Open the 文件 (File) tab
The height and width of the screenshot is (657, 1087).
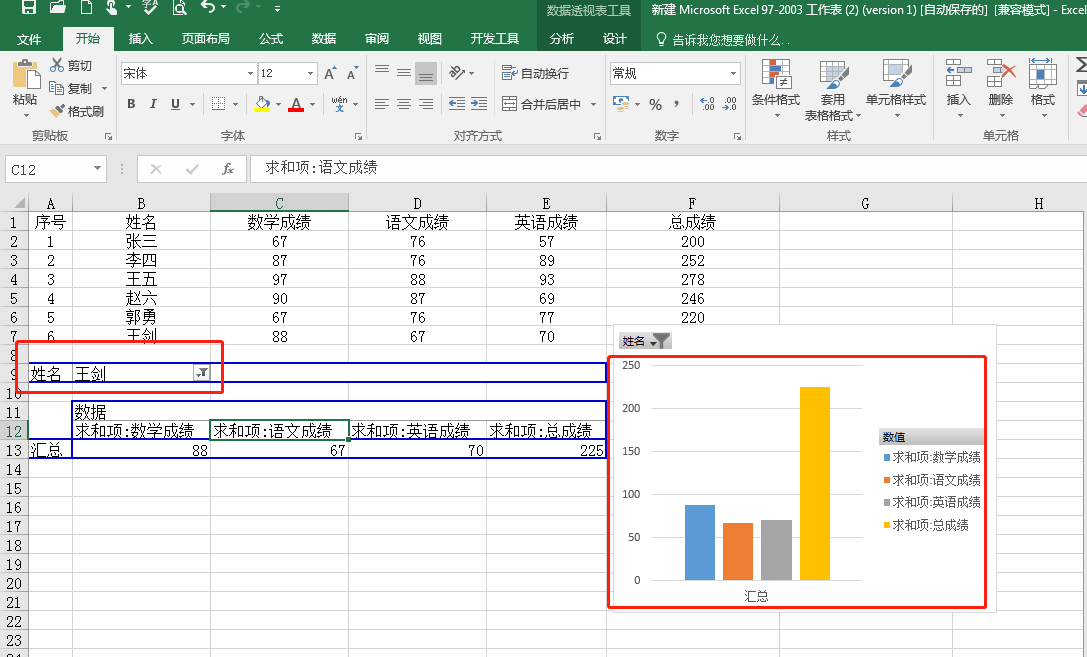click(28, 39)
